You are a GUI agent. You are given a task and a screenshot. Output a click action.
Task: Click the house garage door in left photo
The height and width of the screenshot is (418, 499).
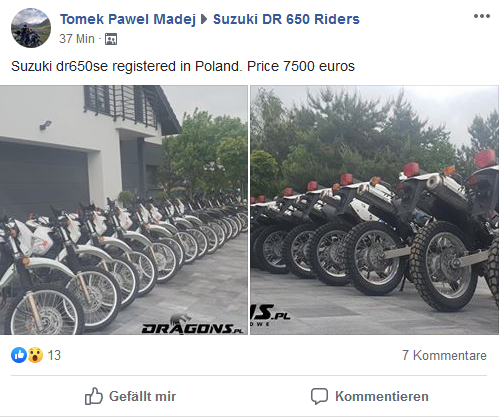[44, 178]
